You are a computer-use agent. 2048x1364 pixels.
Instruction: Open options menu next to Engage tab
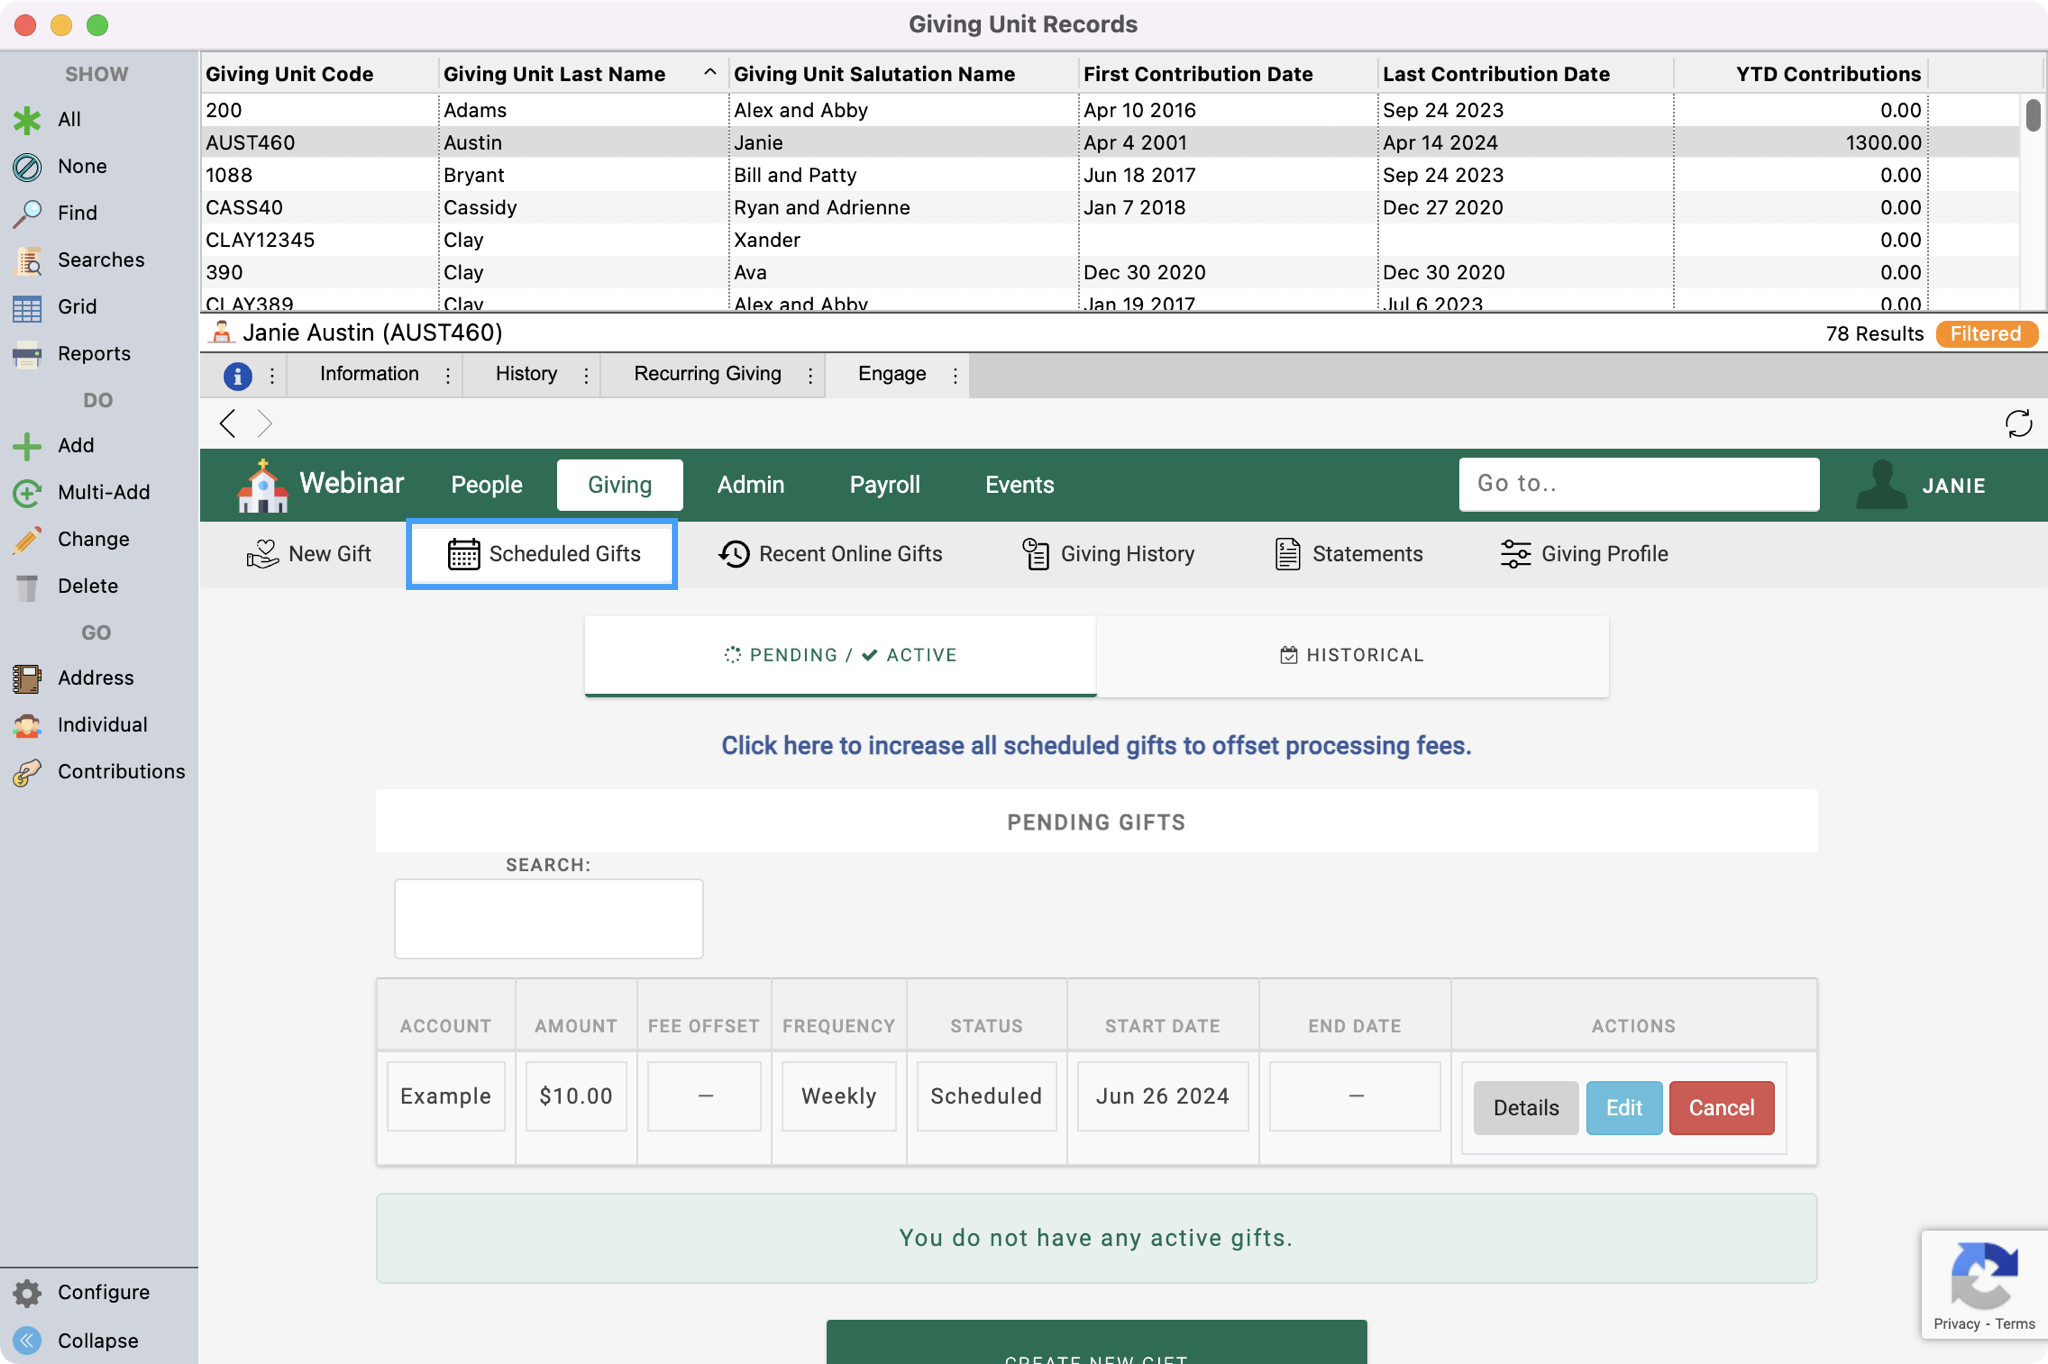955,375
